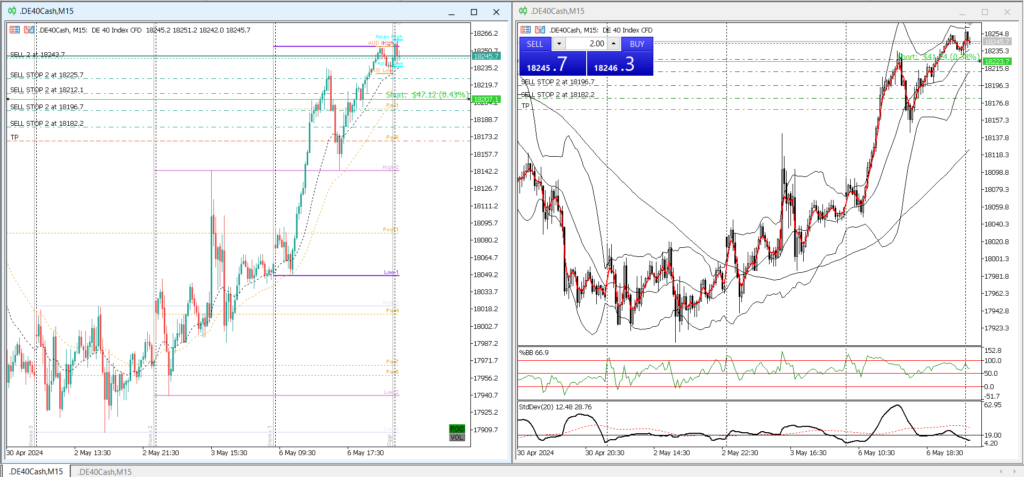
Task: Select TP level label in left chart
Action: [14, 137]
